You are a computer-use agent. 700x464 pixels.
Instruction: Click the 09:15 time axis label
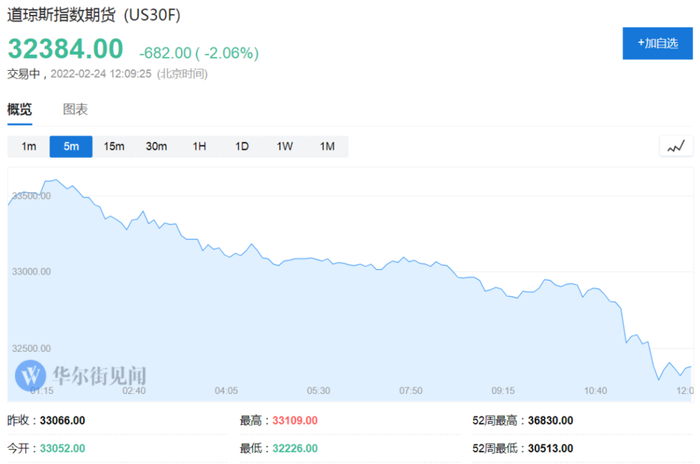(503, 391)
